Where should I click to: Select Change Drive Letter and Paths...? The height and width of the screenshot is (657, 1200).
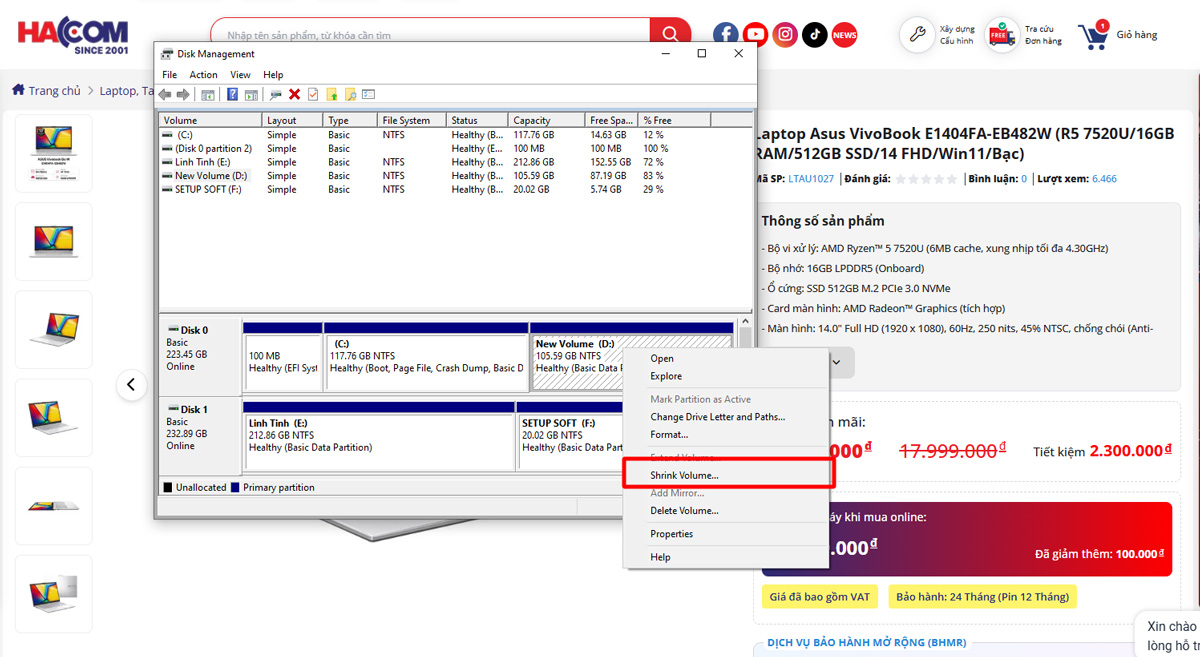717,417
